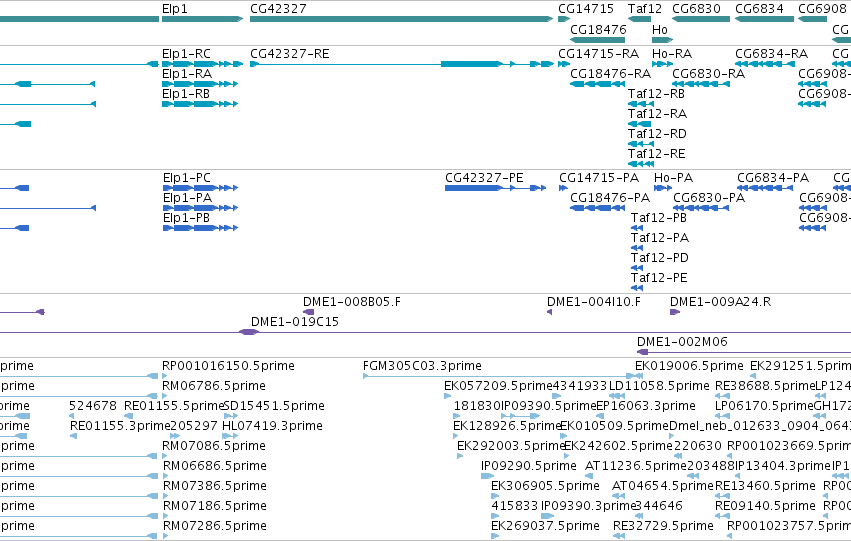Select the Elp1-PB protein feature
The image size is (851, 541).
click(x=200, y=228)
